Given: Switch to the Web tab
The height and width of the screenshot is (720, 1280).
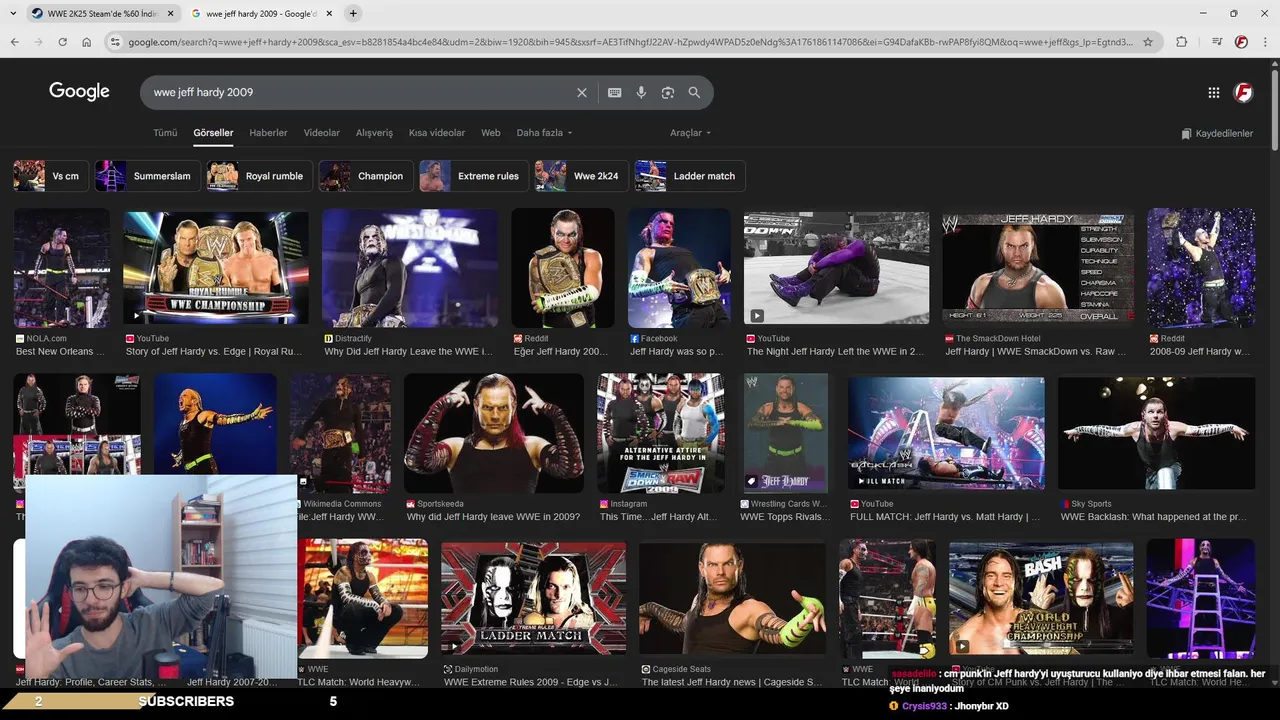Looking at the screenshot, I should (491, 132).
